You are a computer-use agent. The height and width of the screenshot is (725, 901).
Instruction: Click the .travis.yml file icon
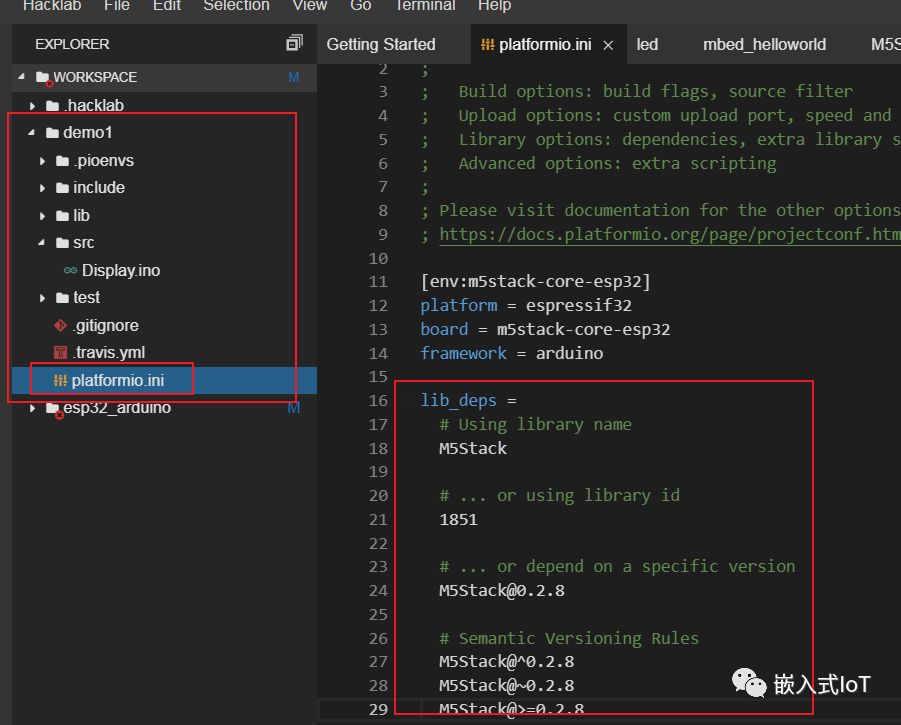point(59,353)
